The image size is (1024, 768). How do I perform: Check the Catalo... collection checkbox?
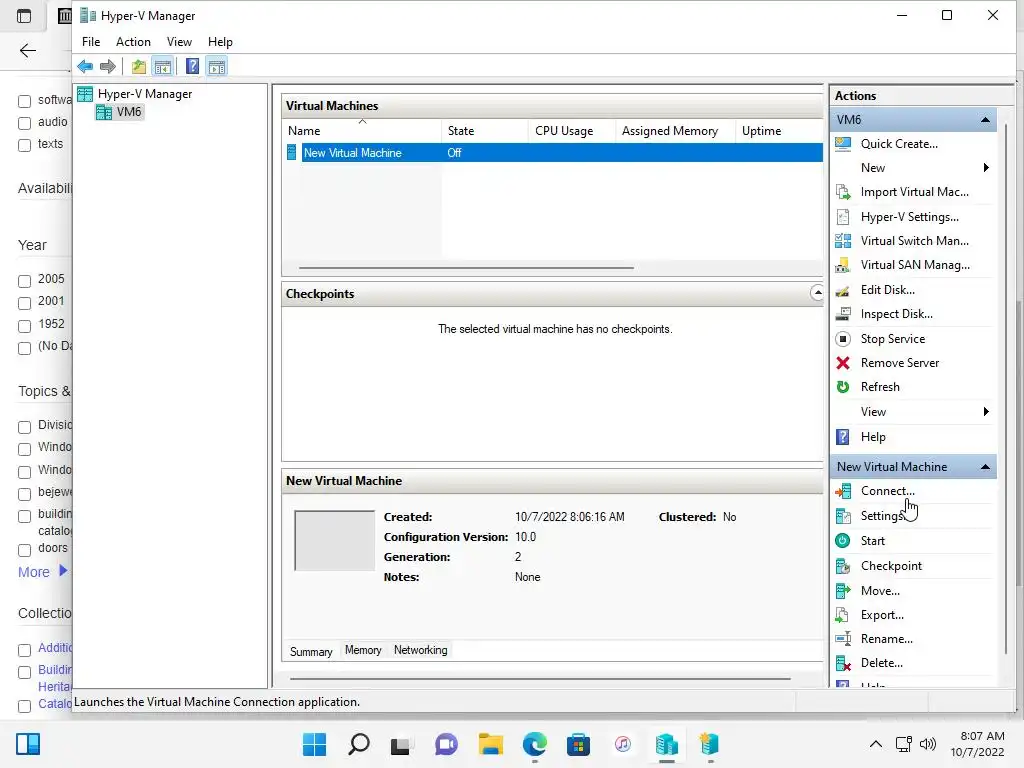click(24, 706)
